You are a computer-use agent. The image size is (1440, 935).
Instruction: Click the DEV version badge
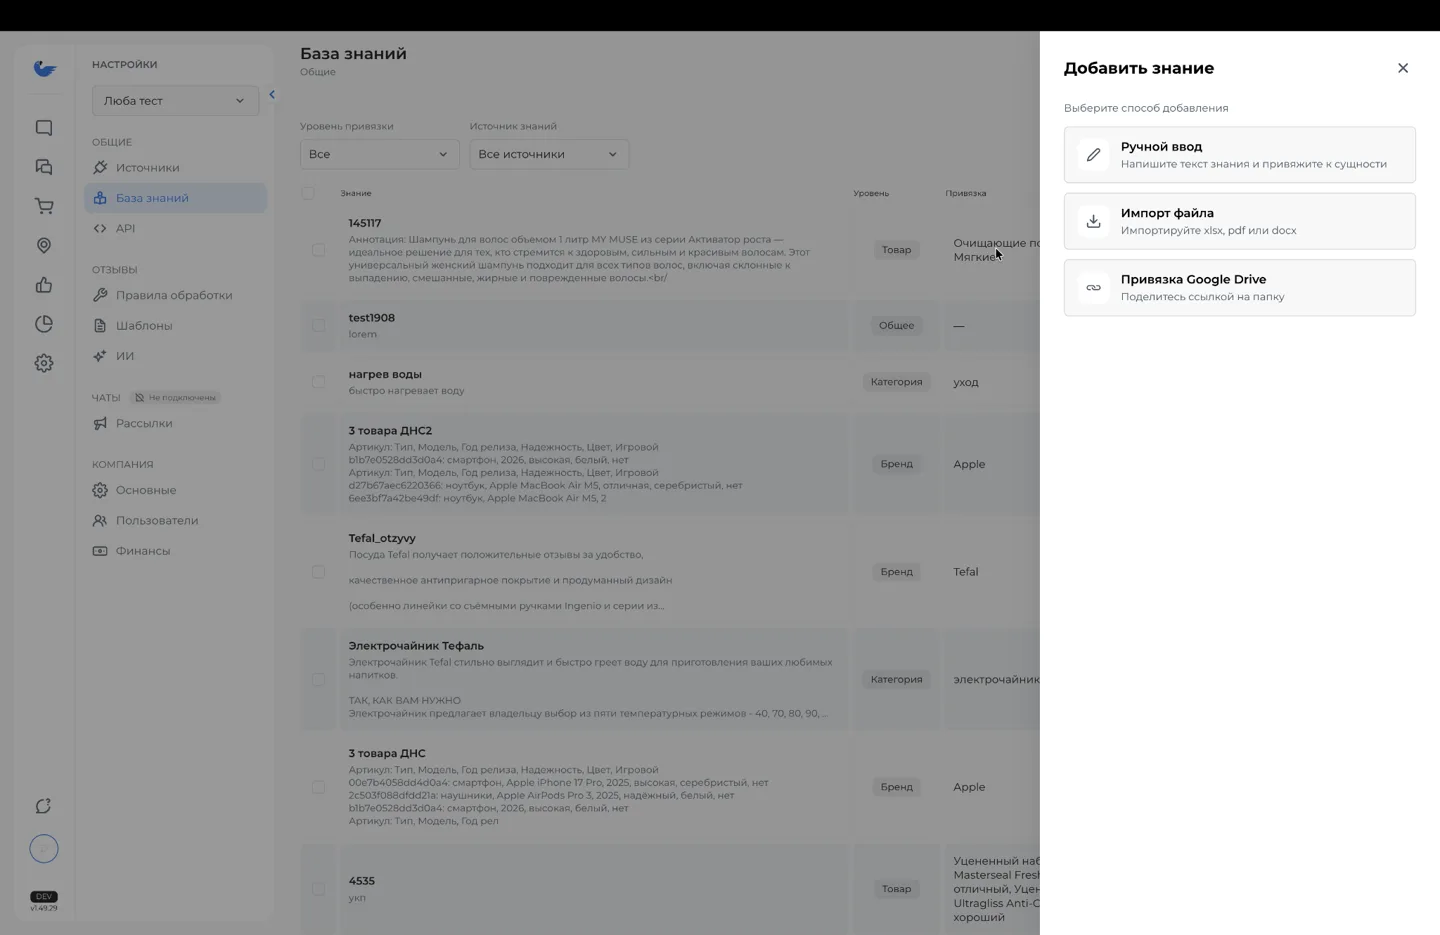(x=44, y=897)
